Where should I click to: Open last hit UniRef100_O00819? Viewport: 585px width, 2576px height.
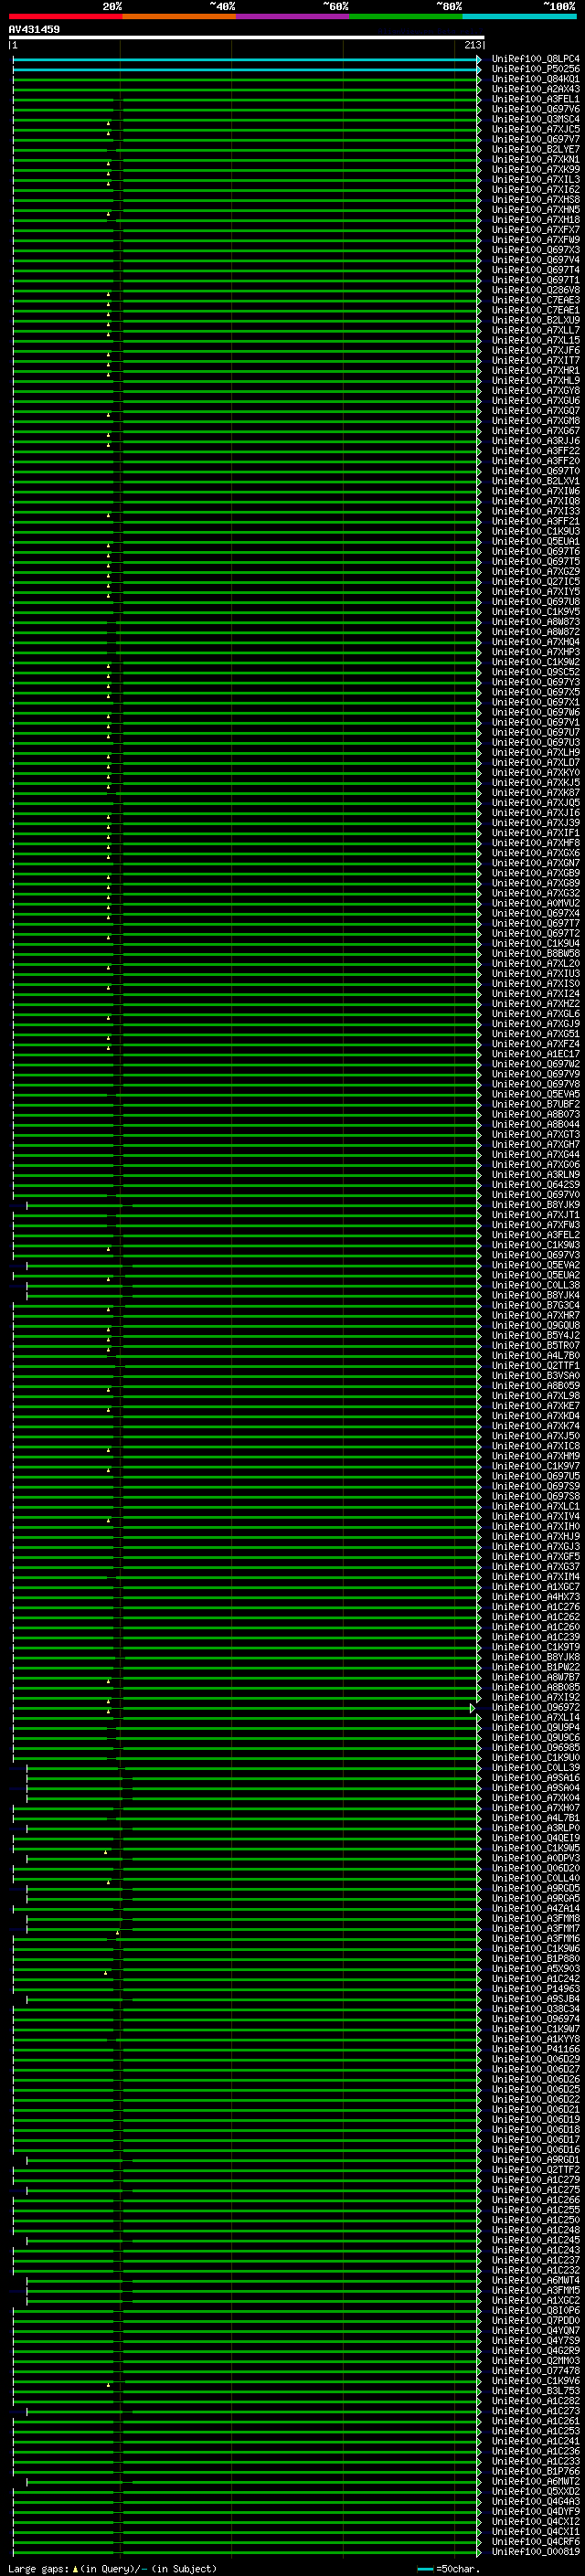pyautogui.click(x=521, y=2552)
